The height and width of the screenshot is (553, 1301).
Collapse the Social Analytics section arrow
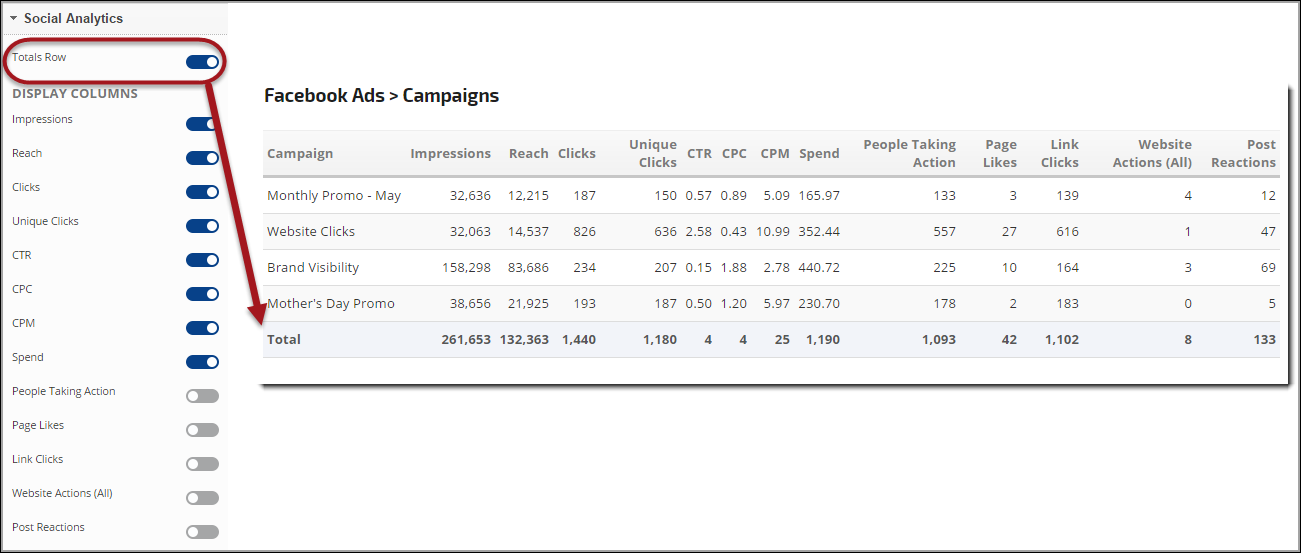click(x=14, y=18)
